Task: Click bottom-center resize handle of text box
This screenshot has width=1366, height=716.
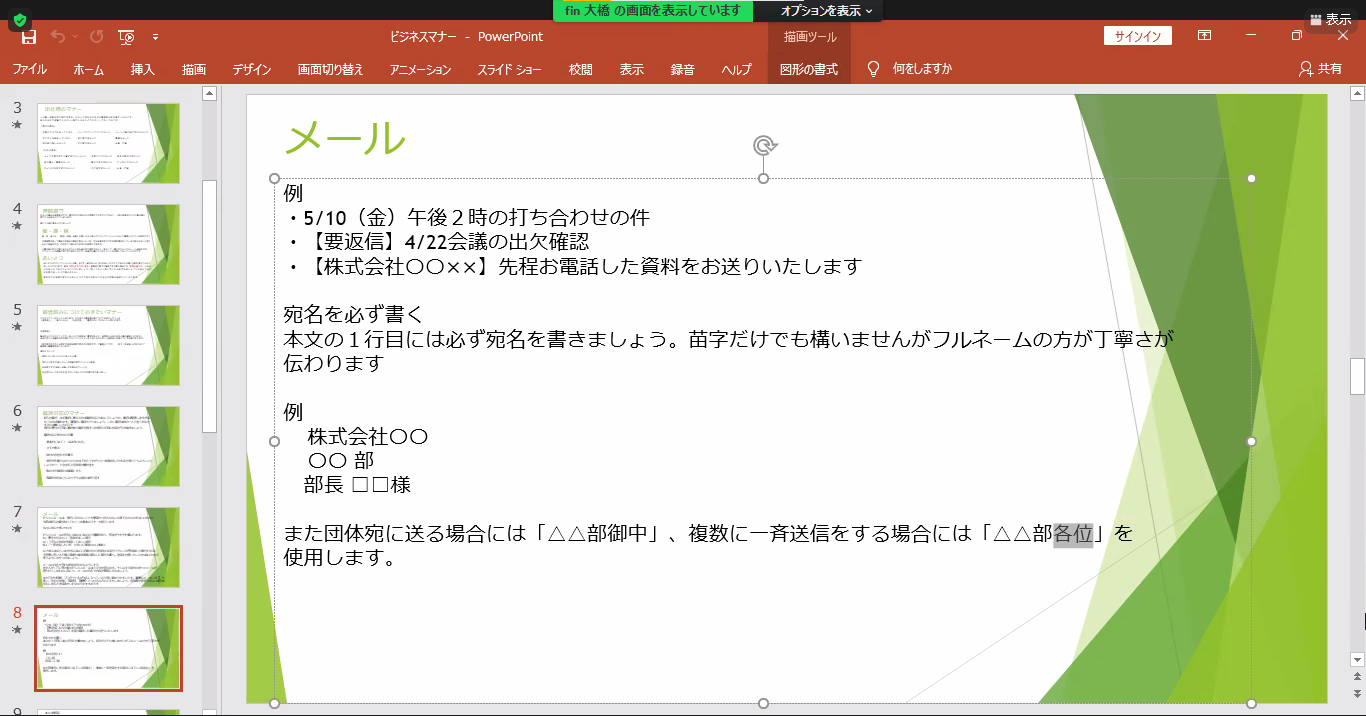Action: pos(763,703)
